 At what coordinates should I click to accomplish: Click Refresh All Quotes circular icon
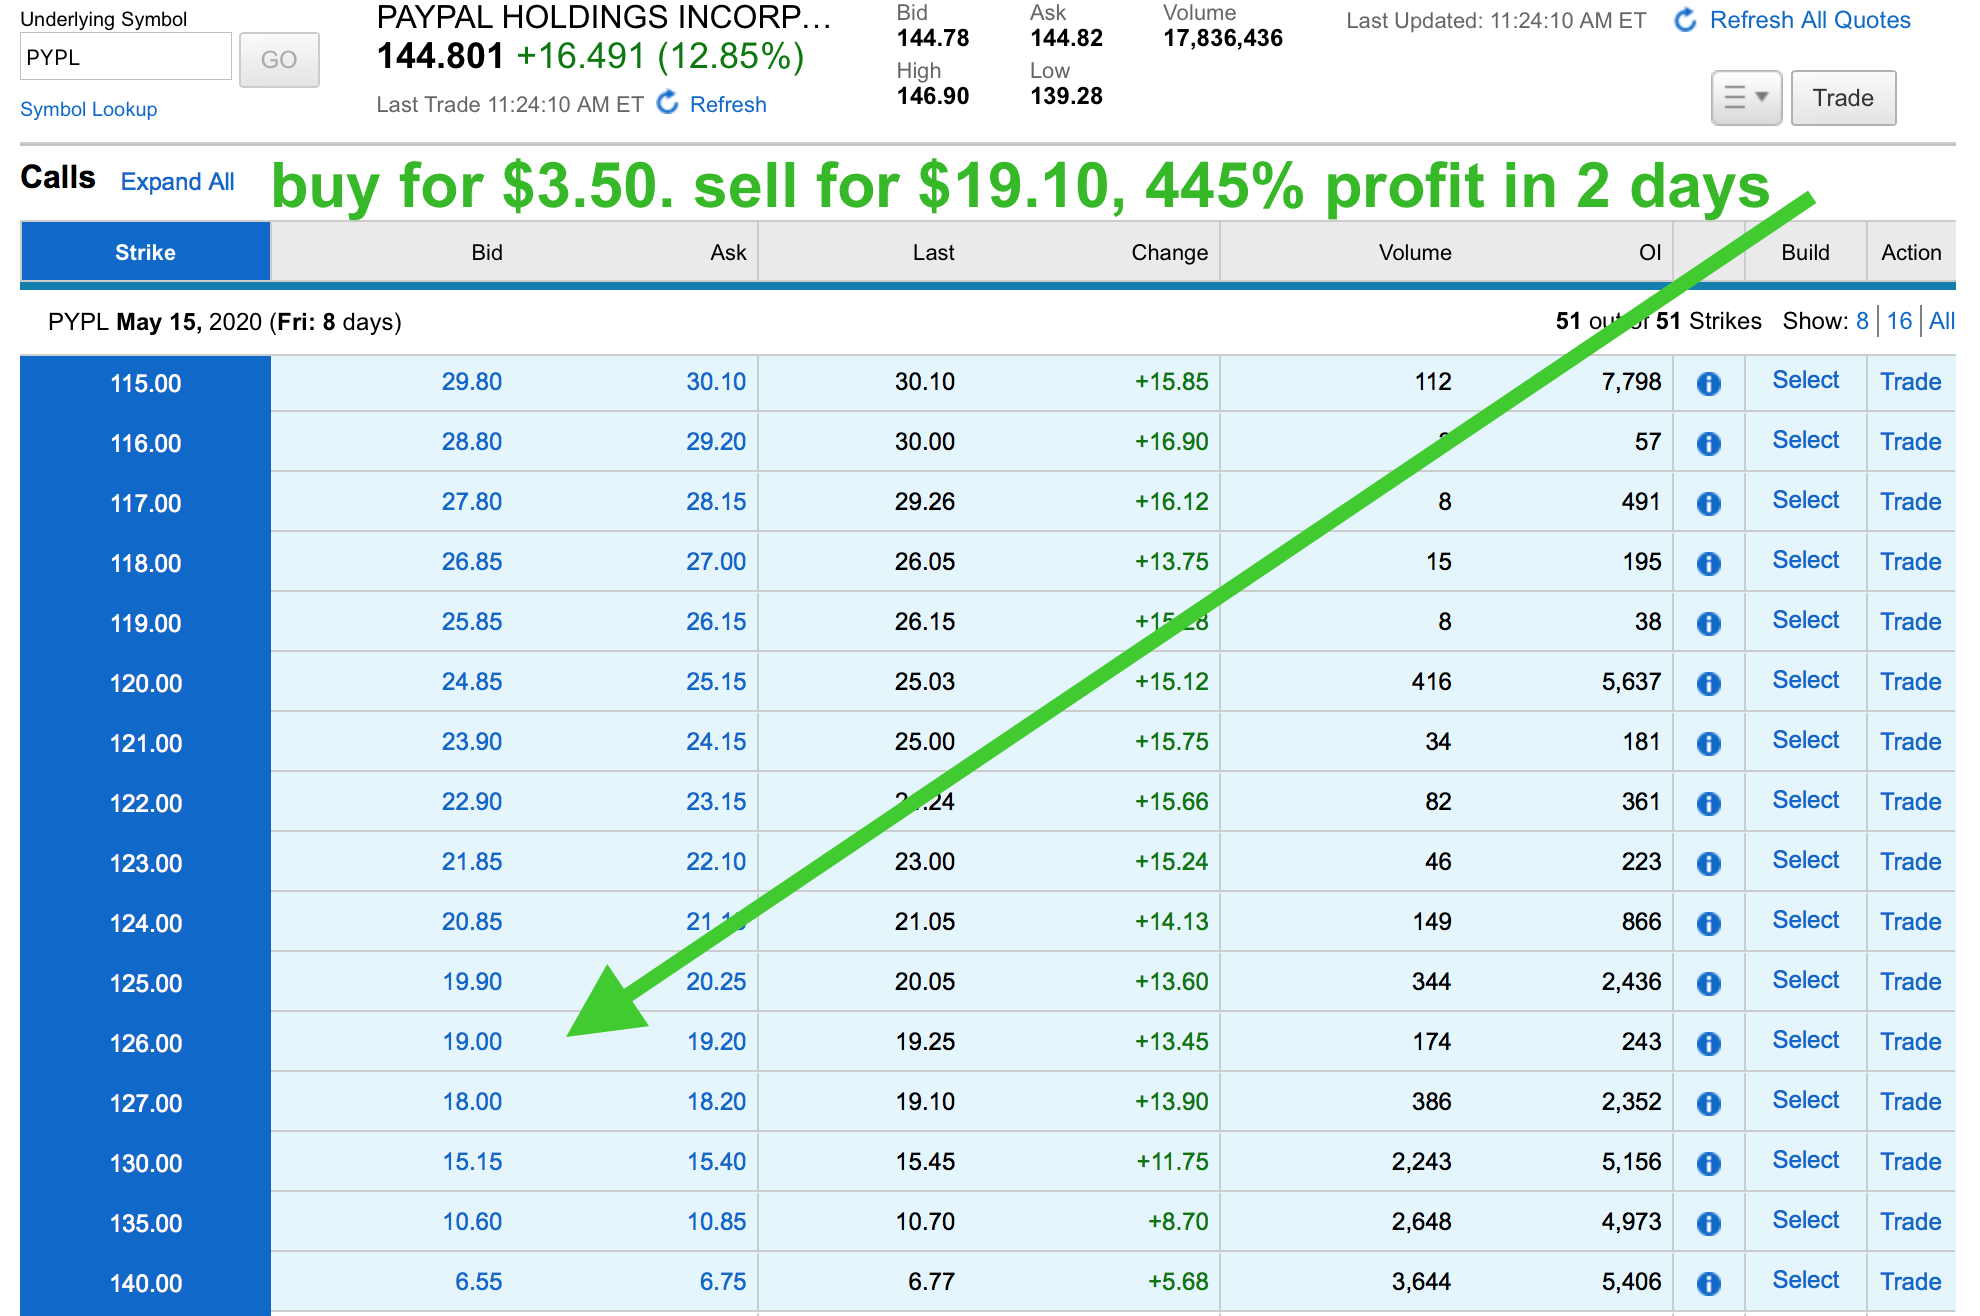point(1685,20)
